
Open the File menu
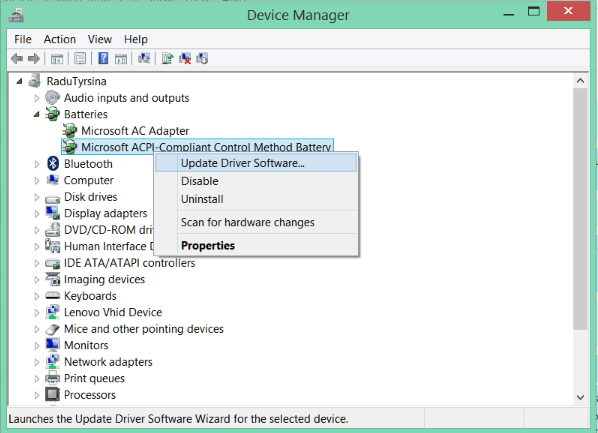click(23, 39)
